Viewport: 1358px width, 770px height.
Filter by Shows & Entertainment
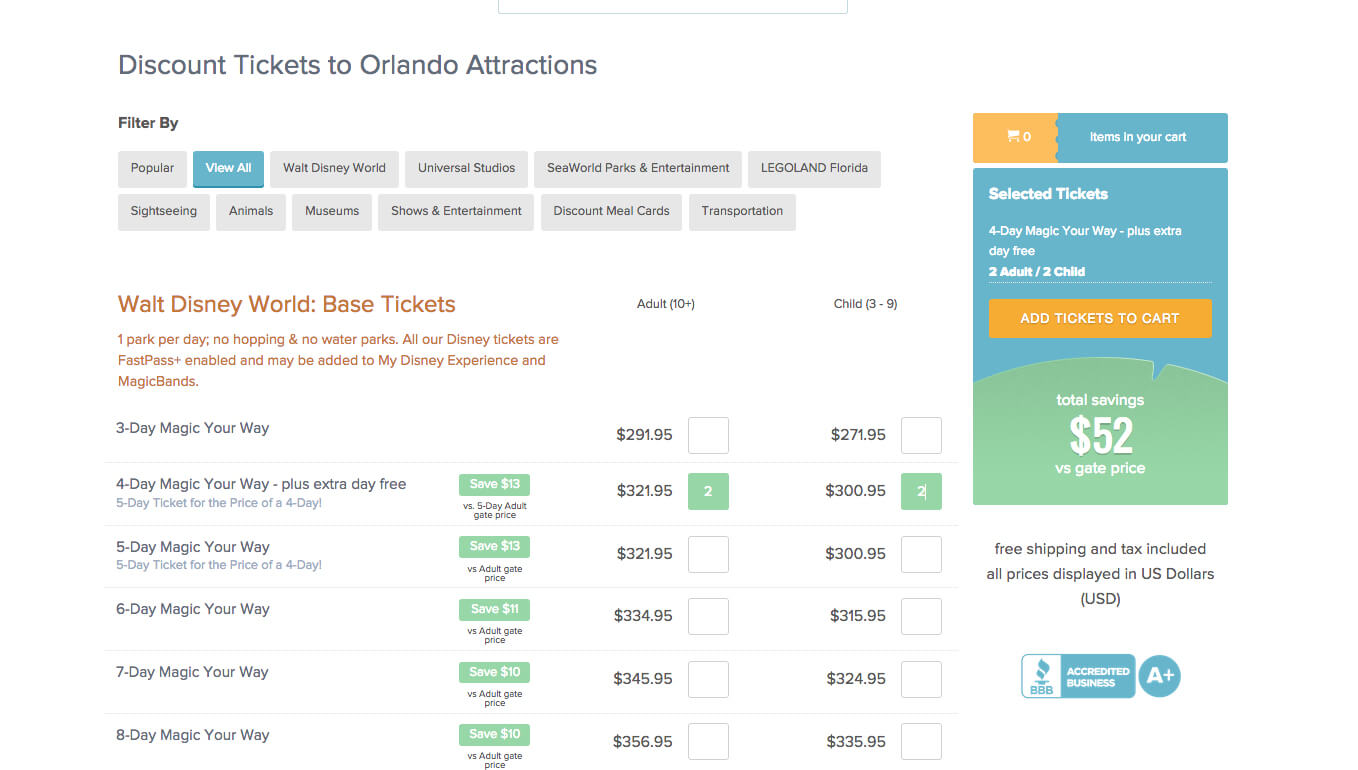click(456, 211)
